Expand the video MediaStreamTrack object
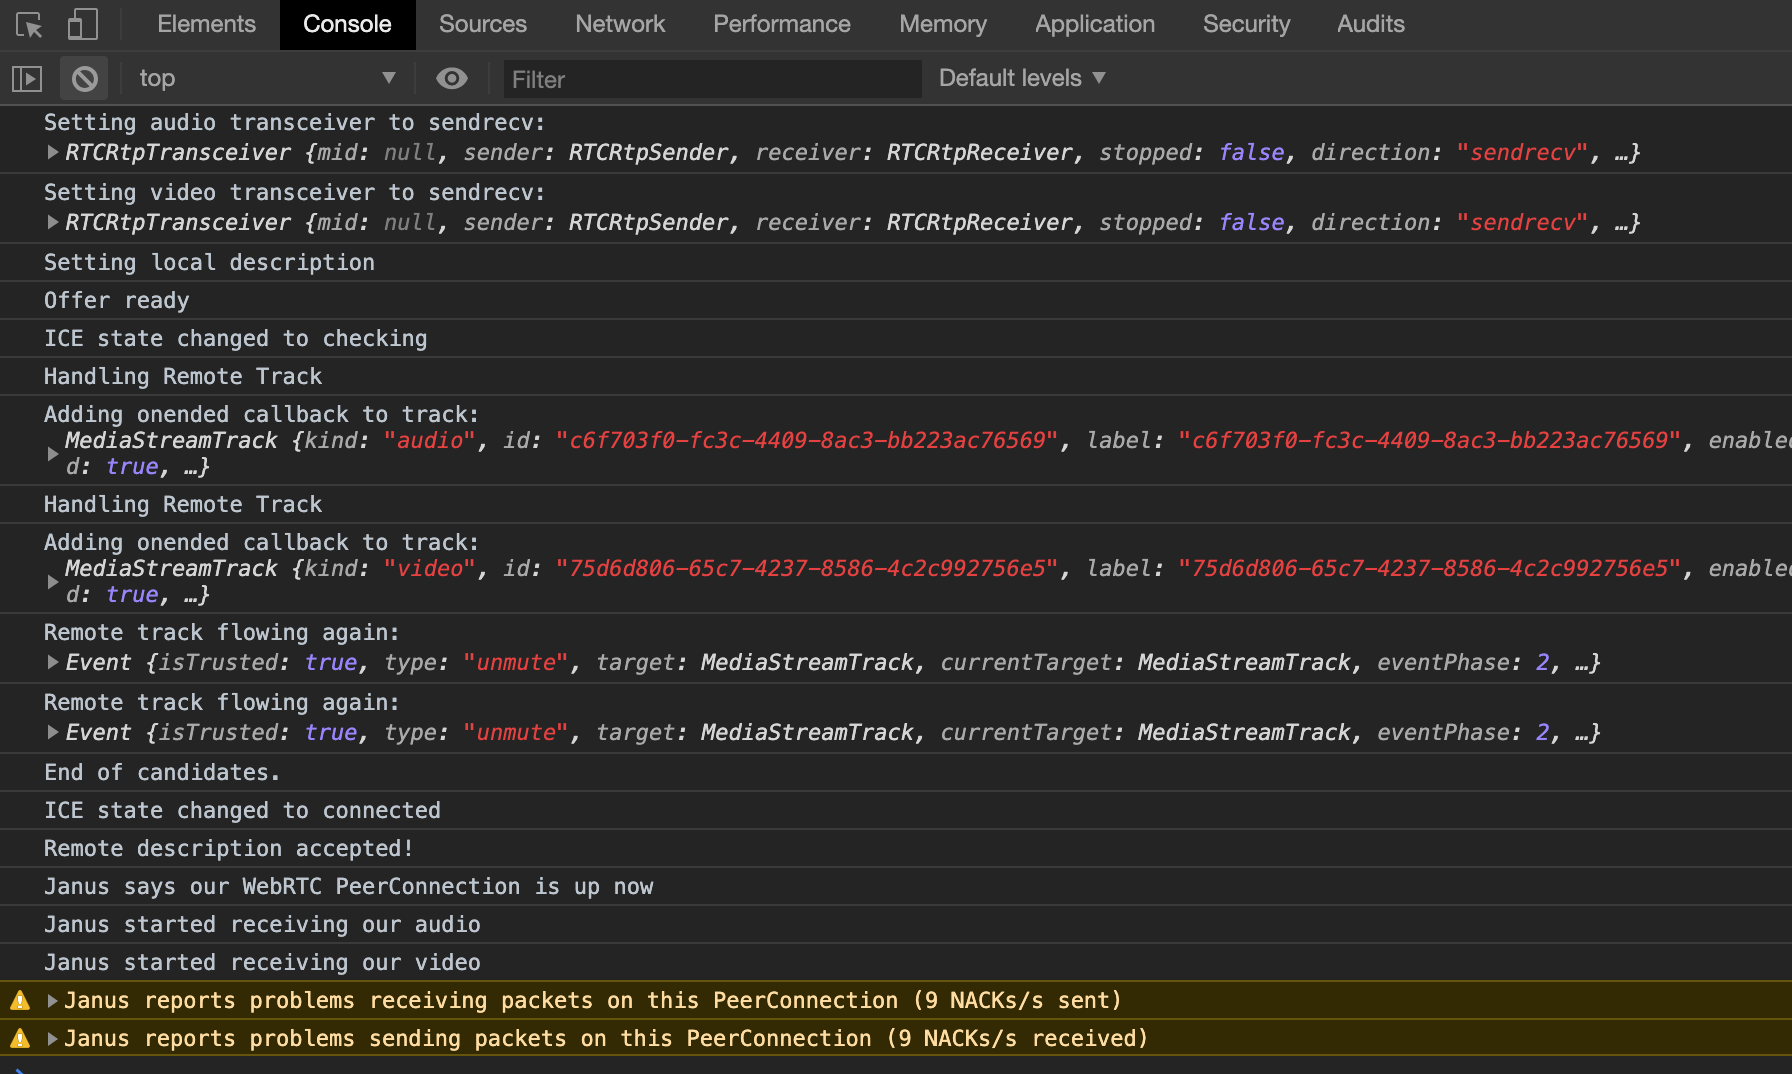This screenshot has height=1074, width=1792. pyautogui.click(x=52, y=581)
